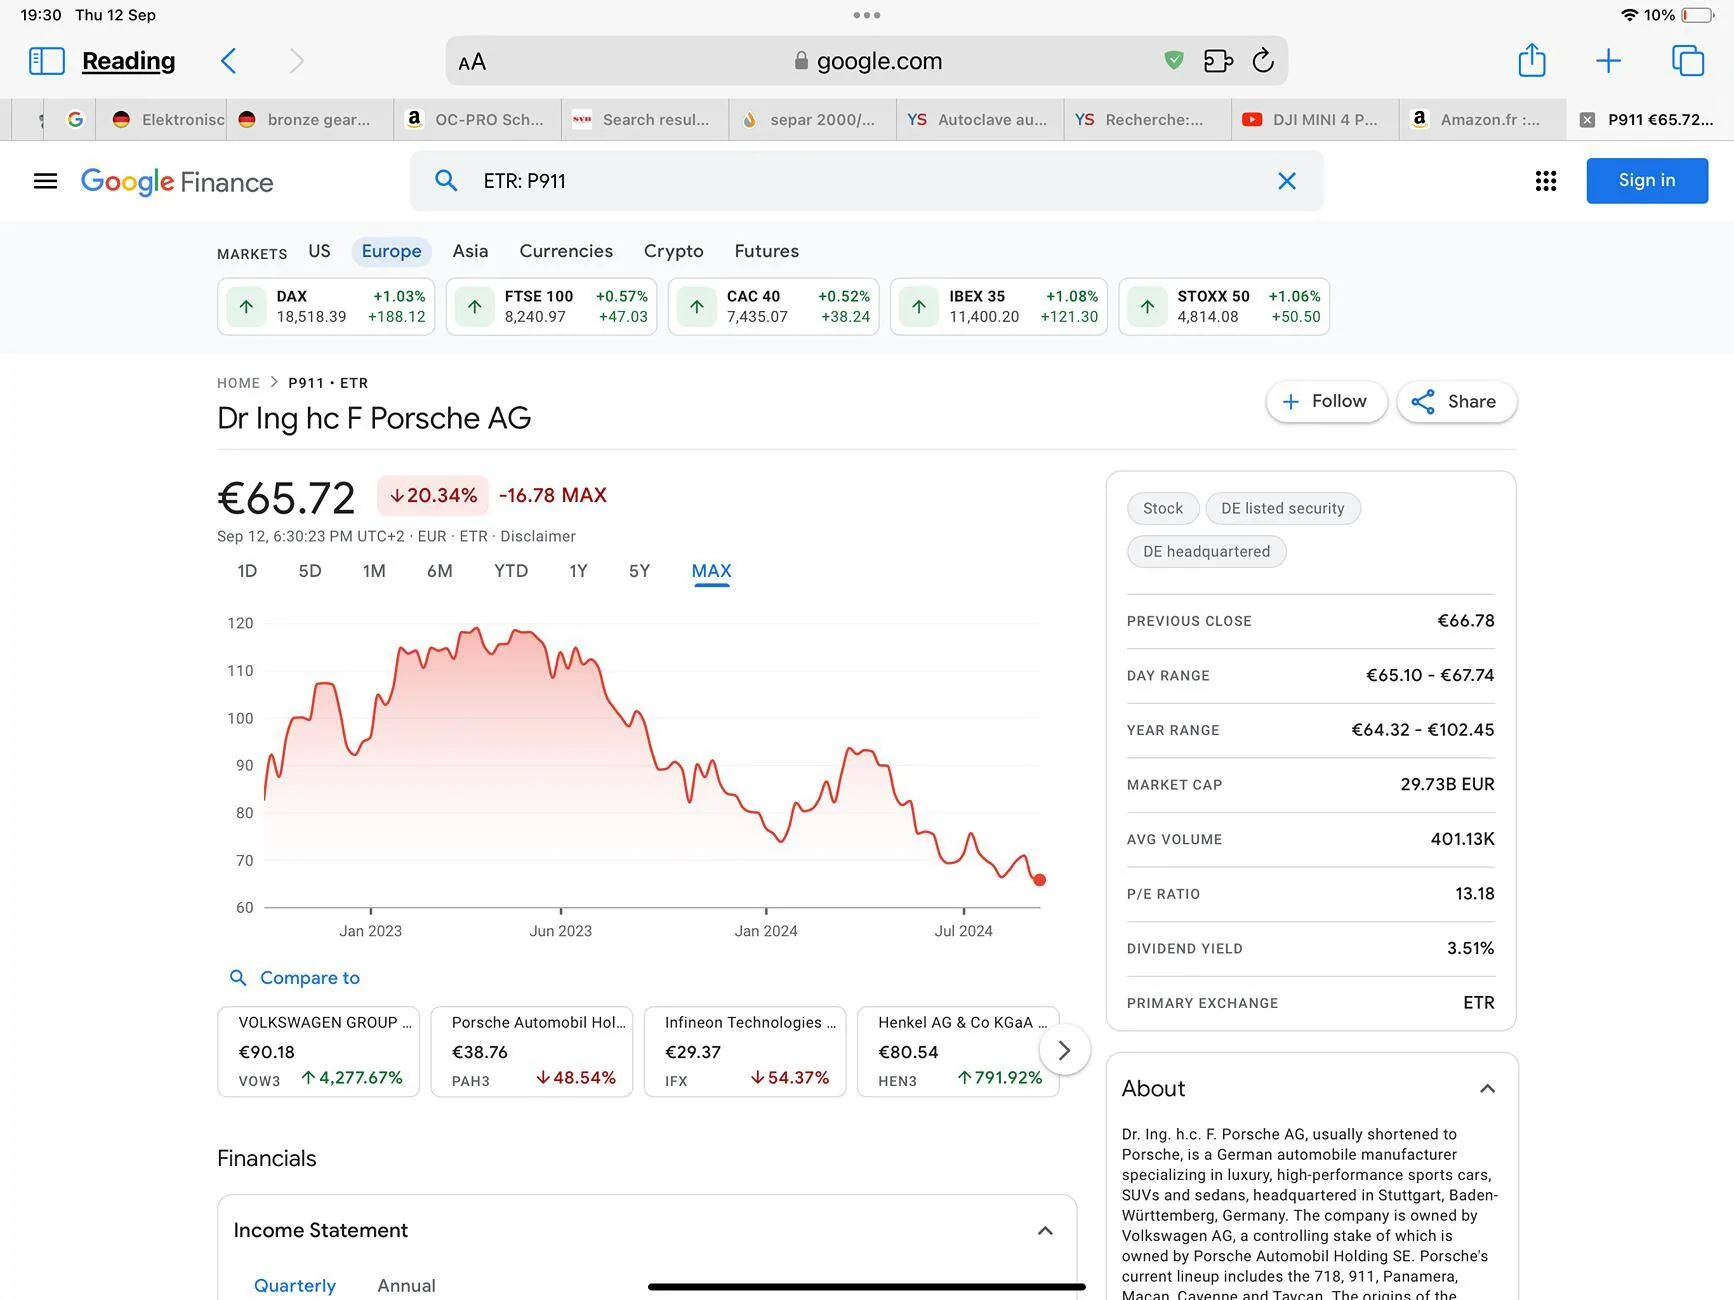Switch financials to Quarterly view
This screenshot has width=1734, height=1300.
point(295,1285)
